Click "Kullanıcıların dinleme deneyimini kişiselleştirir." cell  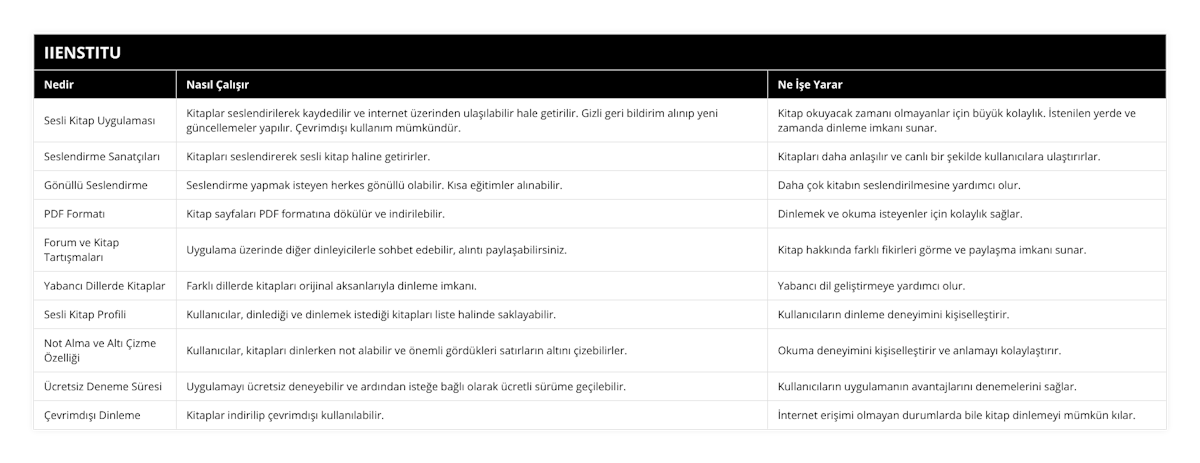(893, 314)
